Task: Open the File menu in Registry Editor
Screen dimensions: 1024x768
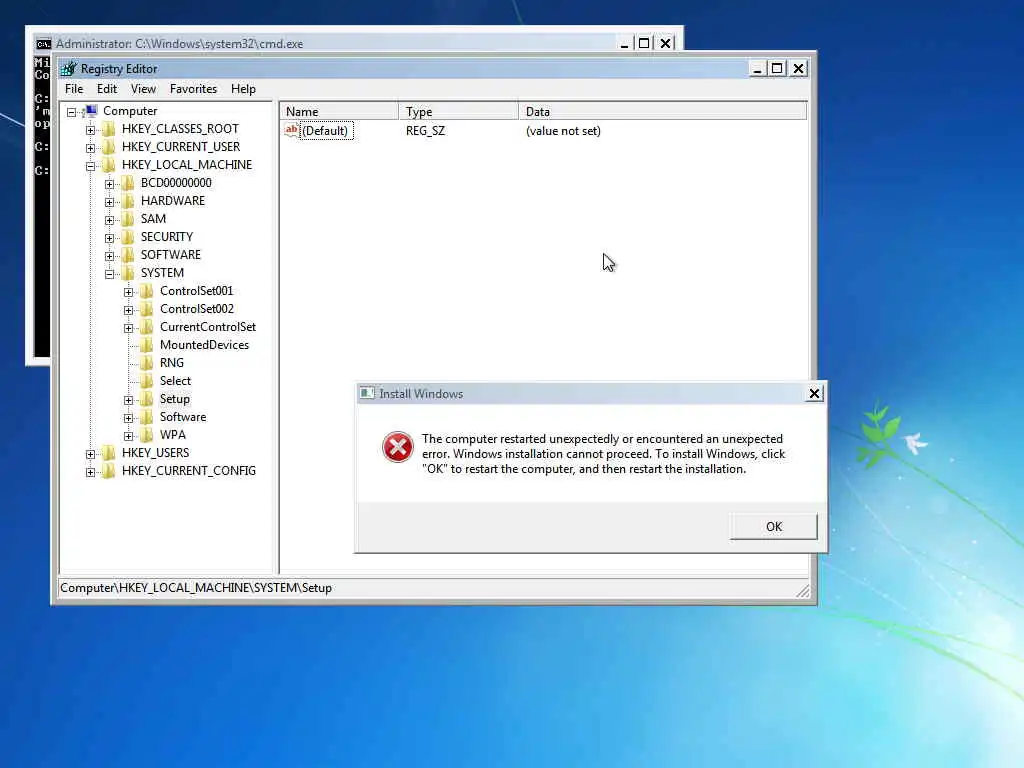Action: click(x=74, y=89)
